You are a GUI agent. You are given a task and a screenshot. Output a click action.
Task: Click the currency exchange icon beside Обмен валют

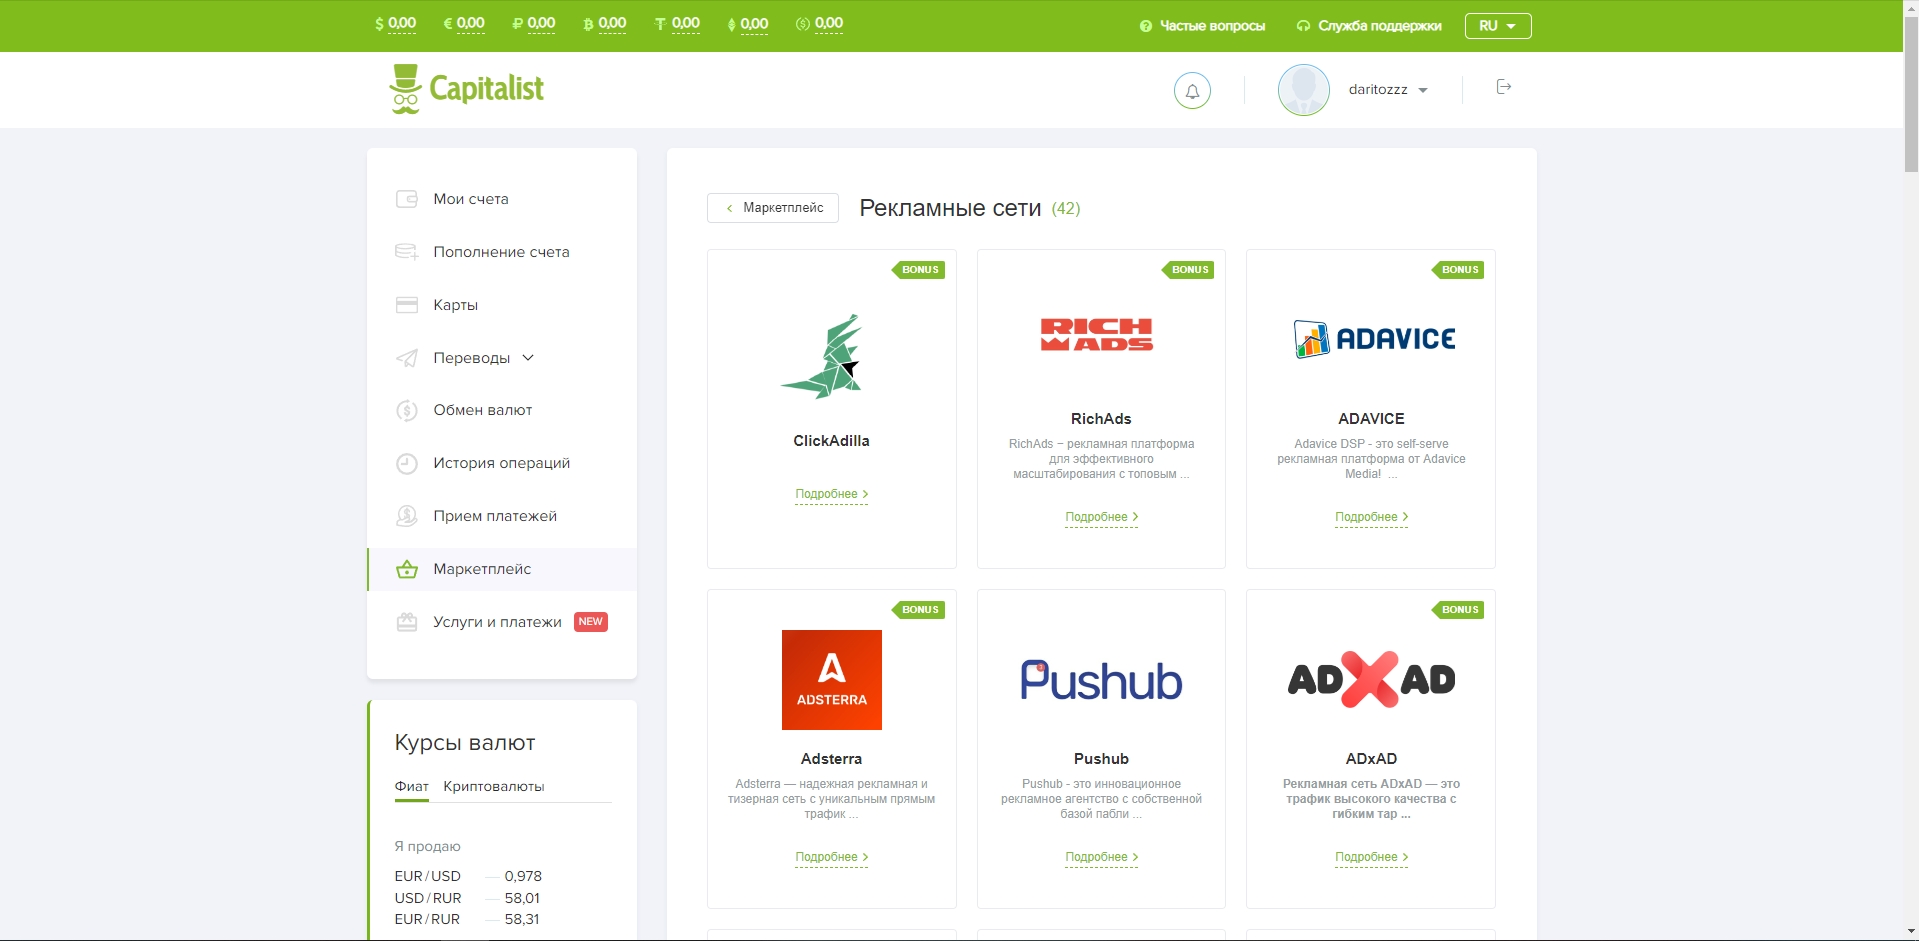(406, 410)
